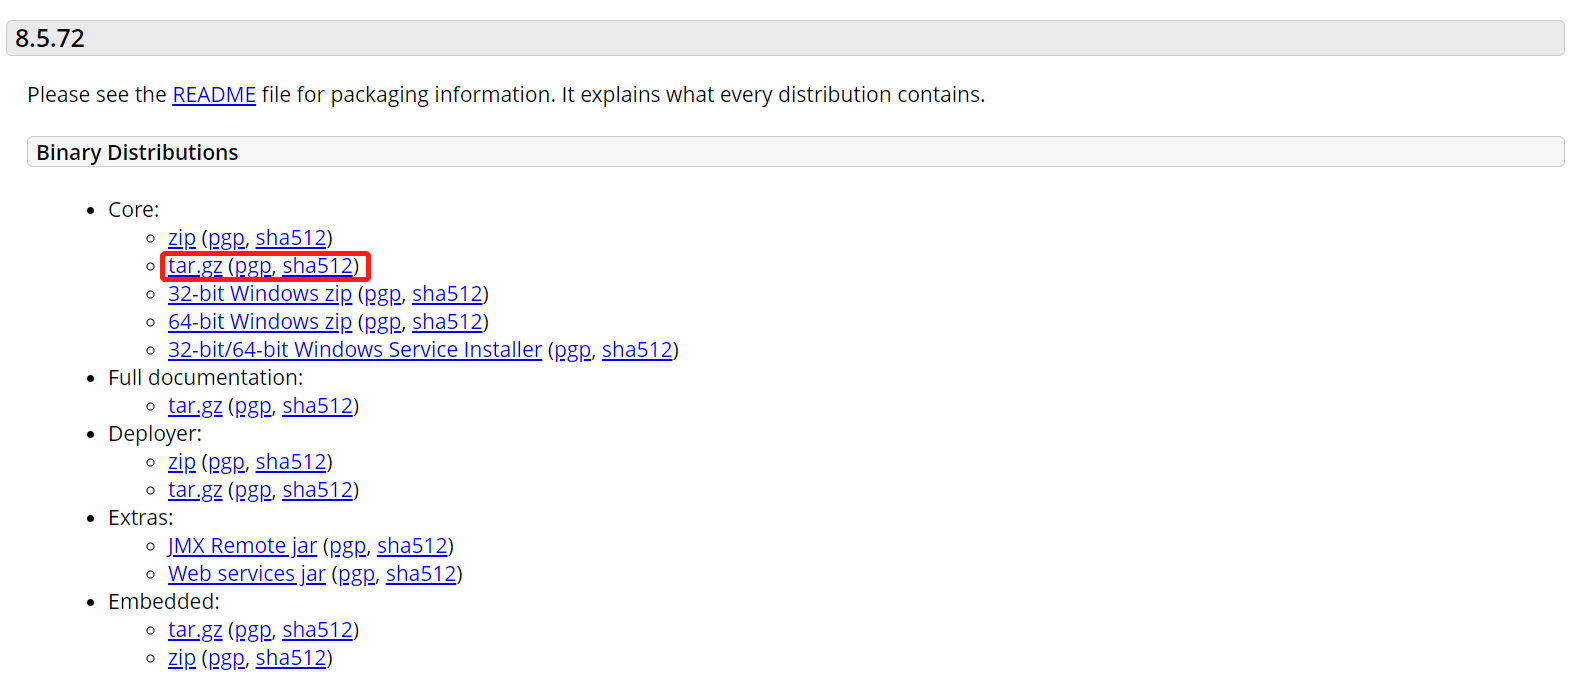Download the Embedded tar.gz file
This screenshot has width=1589, height=681.
pos(195,630)
